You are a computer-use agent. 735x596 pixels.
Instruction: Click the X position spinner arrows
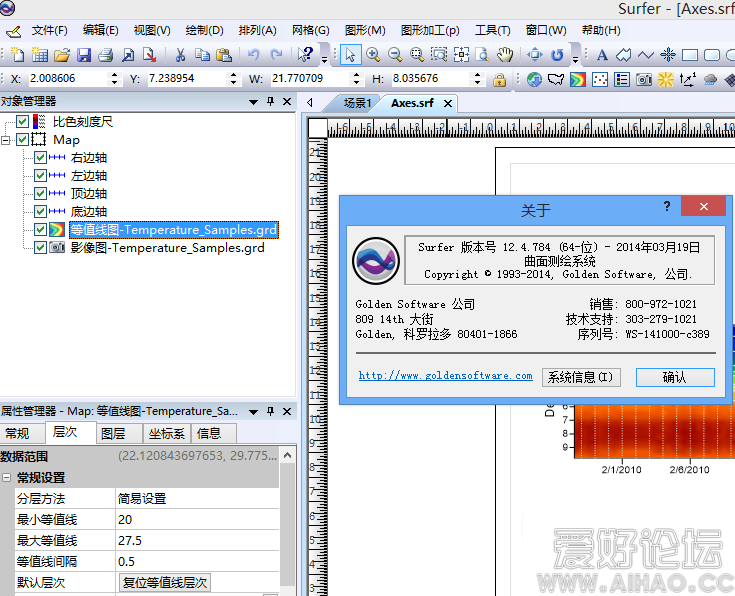pos(114,79)
